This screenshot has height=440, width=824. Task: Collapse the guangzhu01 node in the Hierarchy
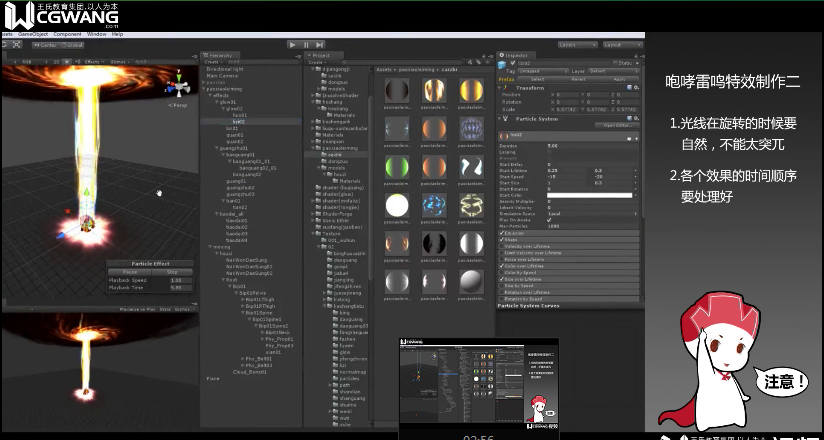click(x=216, y=148)
